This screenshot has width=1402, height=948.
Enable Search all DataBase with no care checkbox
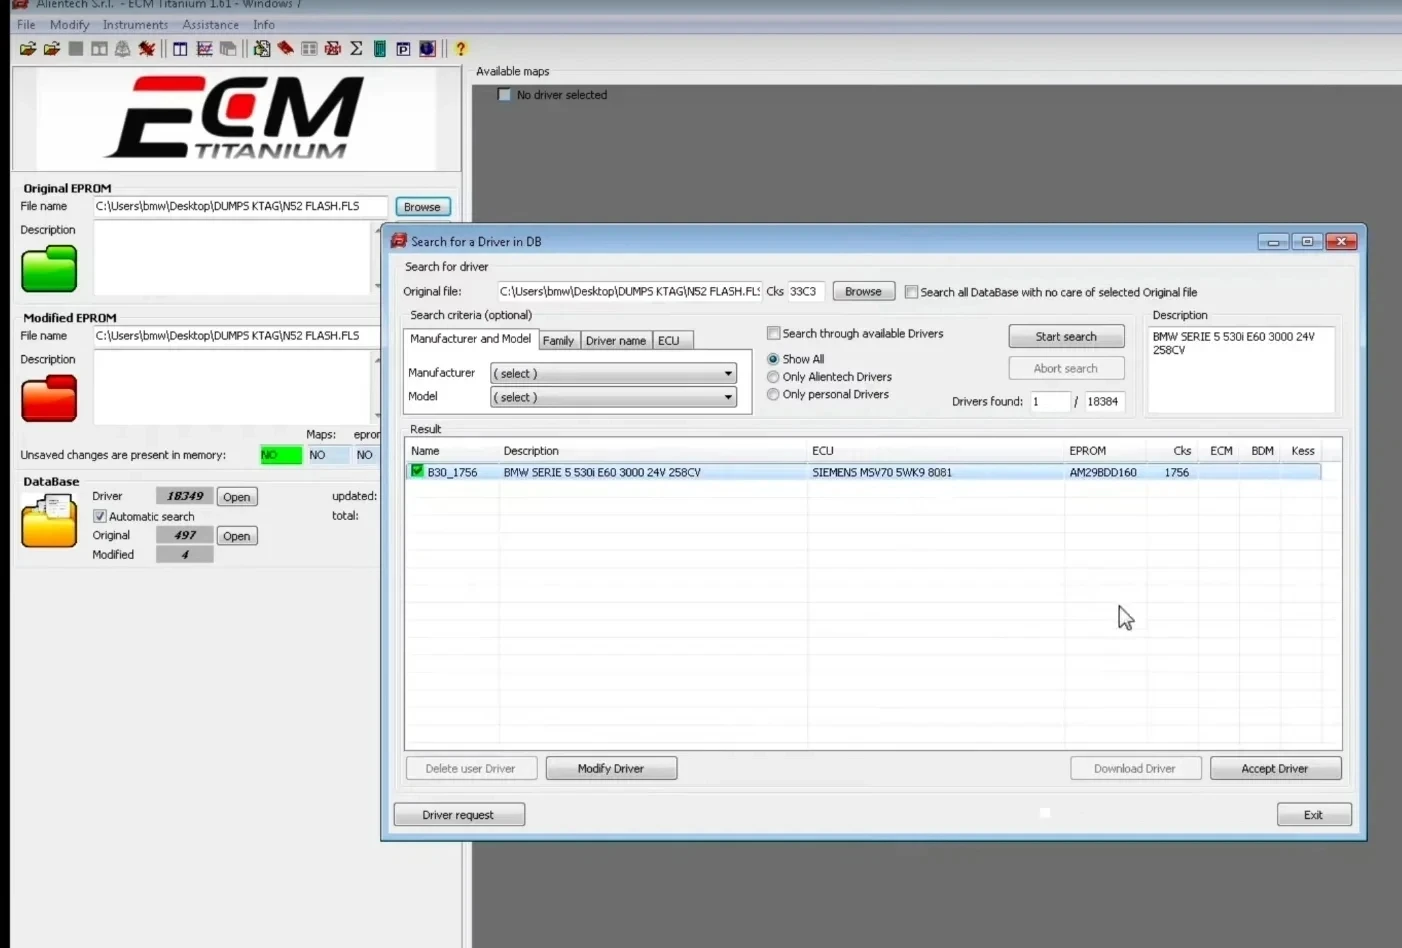(x=911, y=291)
